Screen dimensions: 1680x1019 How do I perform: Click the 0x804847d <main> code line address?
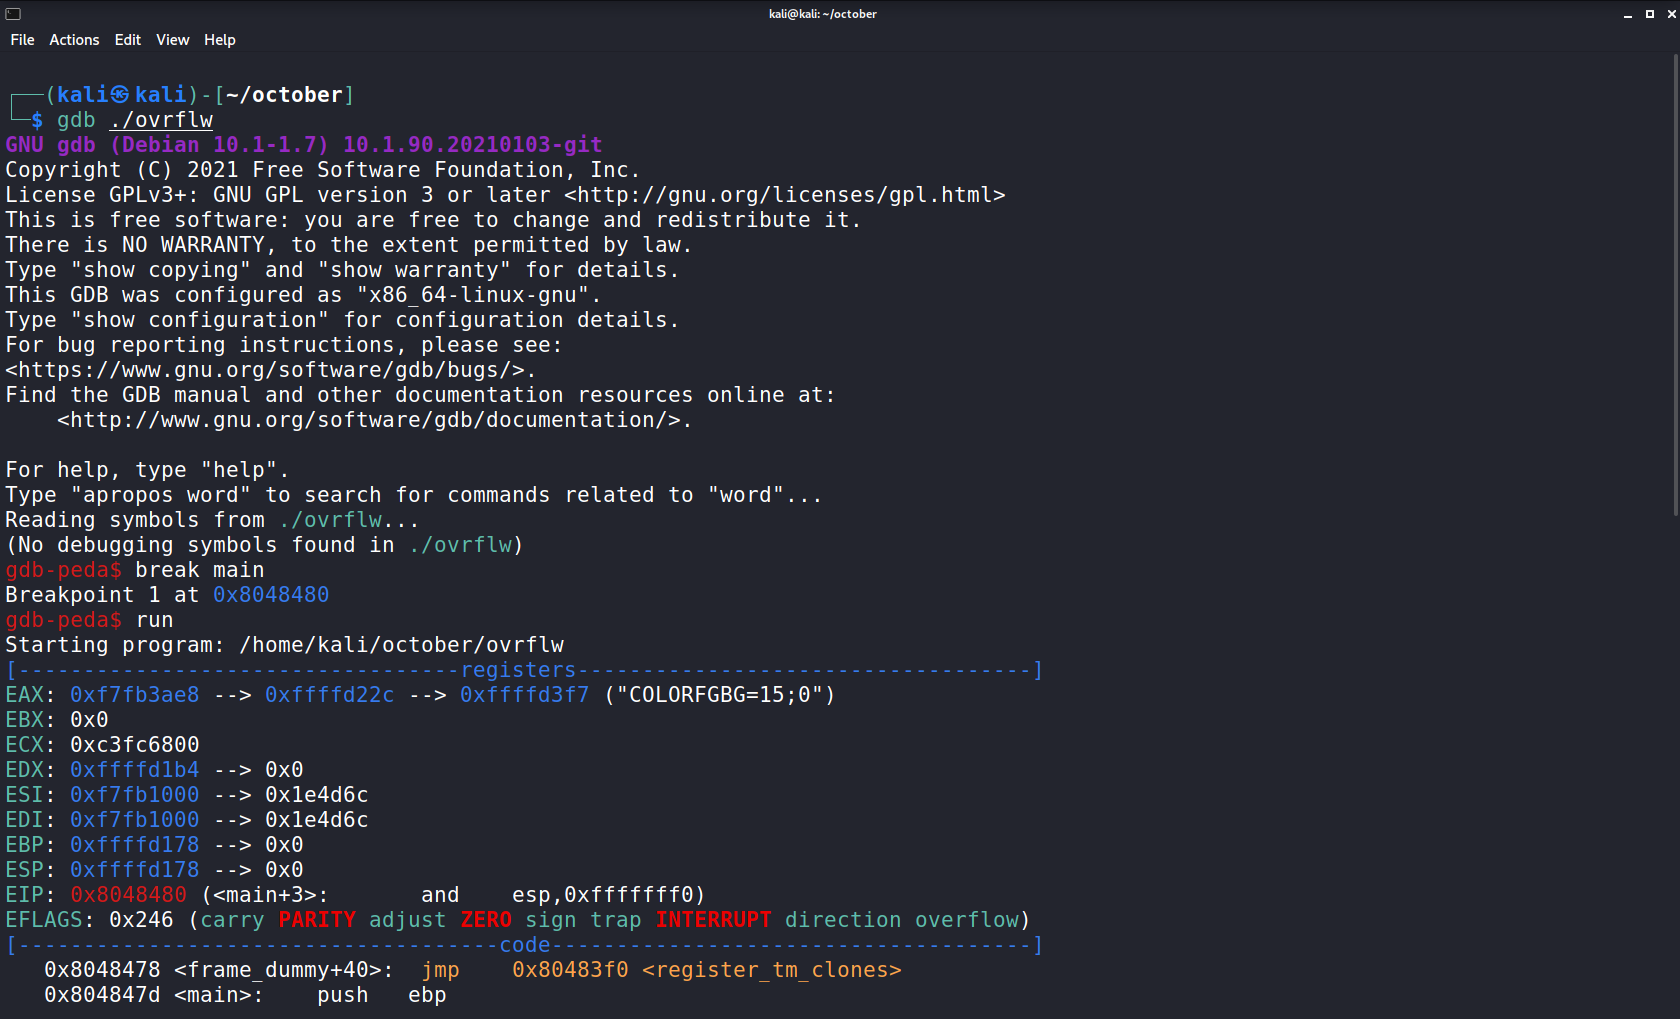point(102,995)
